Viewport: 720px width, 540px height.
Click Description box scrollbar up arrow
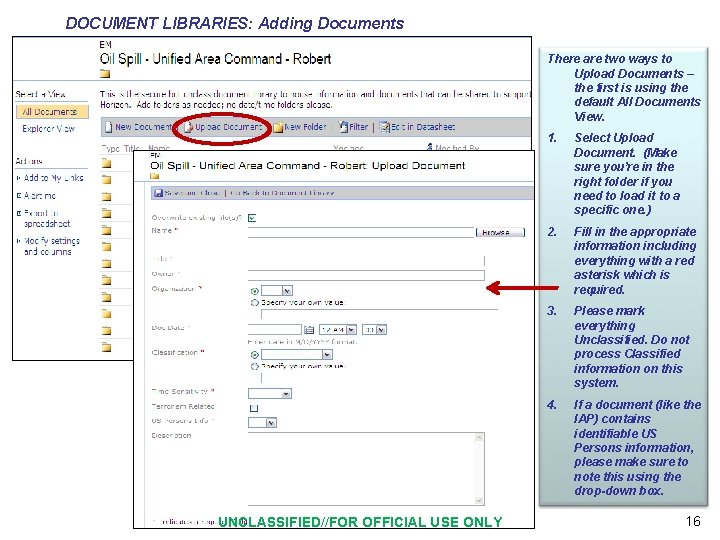479,437
